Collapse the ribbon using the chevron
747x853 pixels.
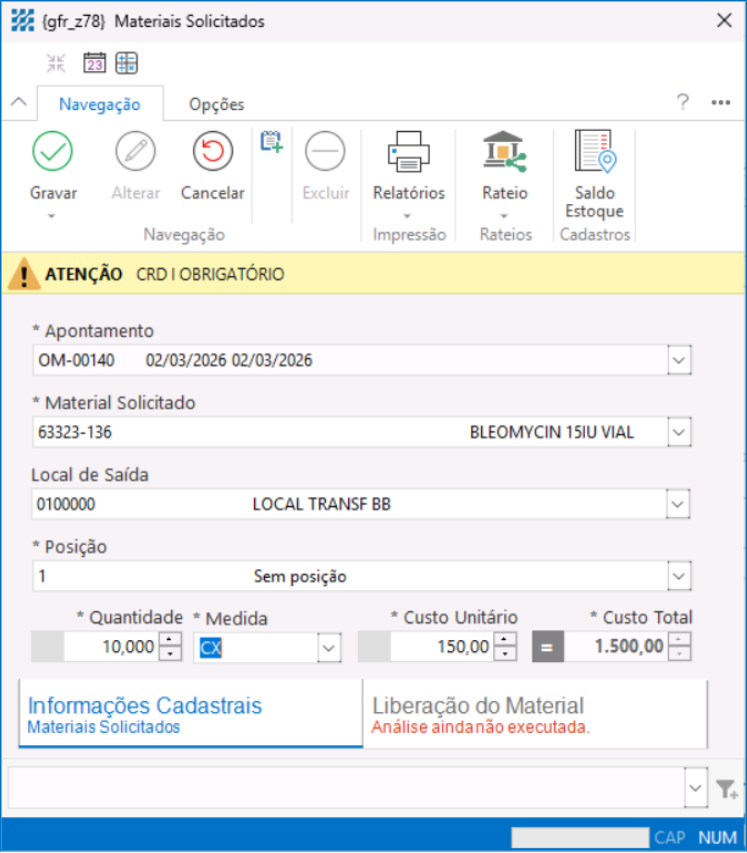(17, 102)
